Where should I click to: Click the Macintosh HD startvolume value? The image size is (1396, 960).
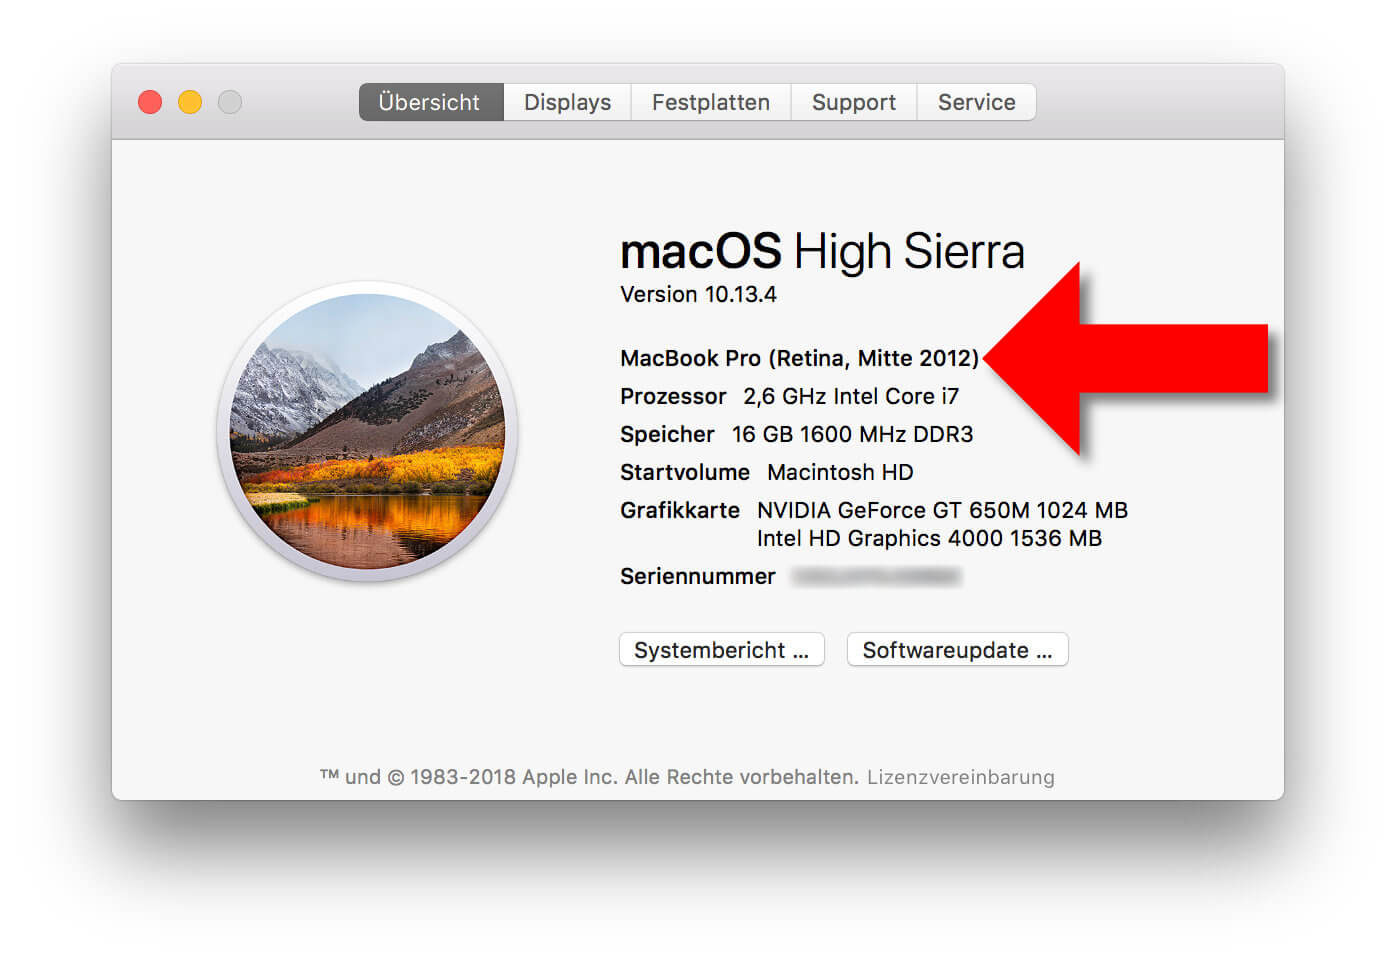840,472
